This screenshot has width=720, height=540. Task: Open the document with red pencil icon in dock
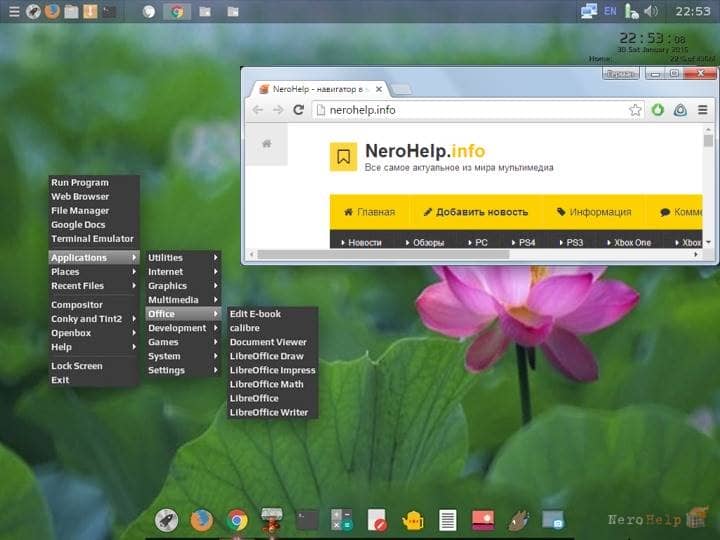point(377,520)
